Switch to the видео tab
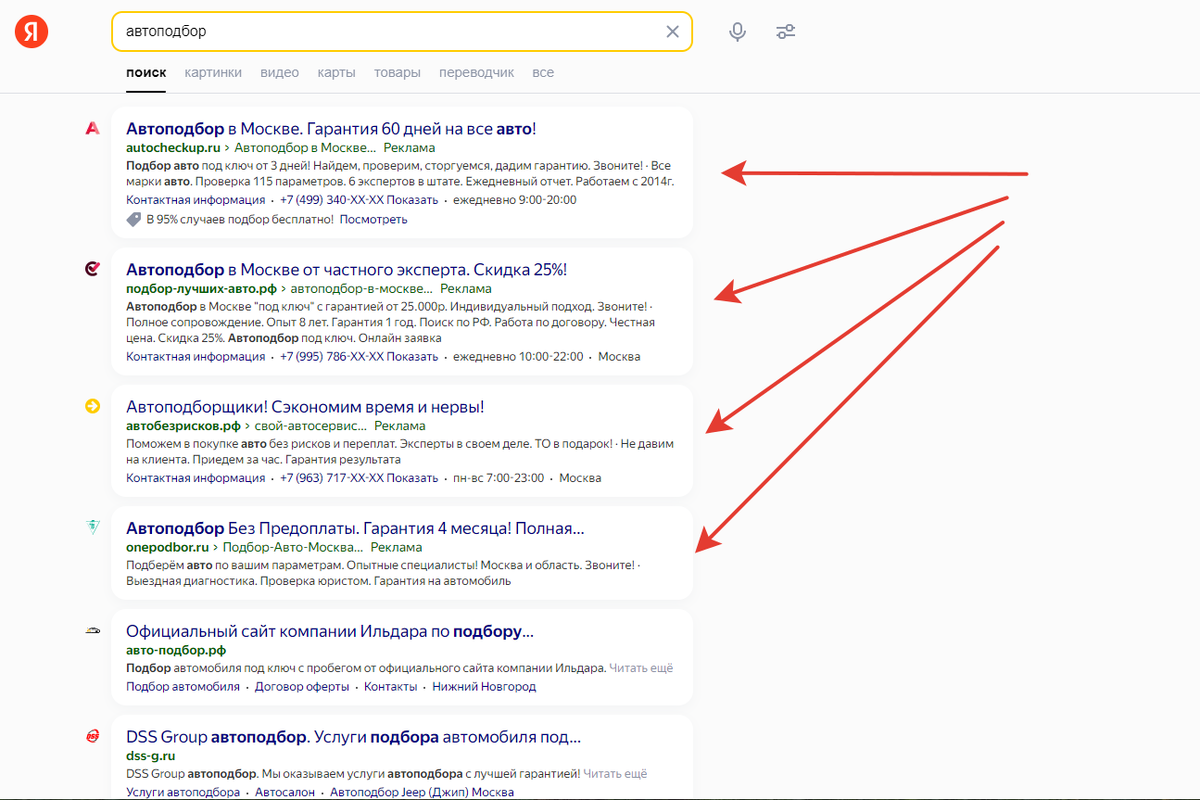The image size is (1200, 800). tap(279, 72)
